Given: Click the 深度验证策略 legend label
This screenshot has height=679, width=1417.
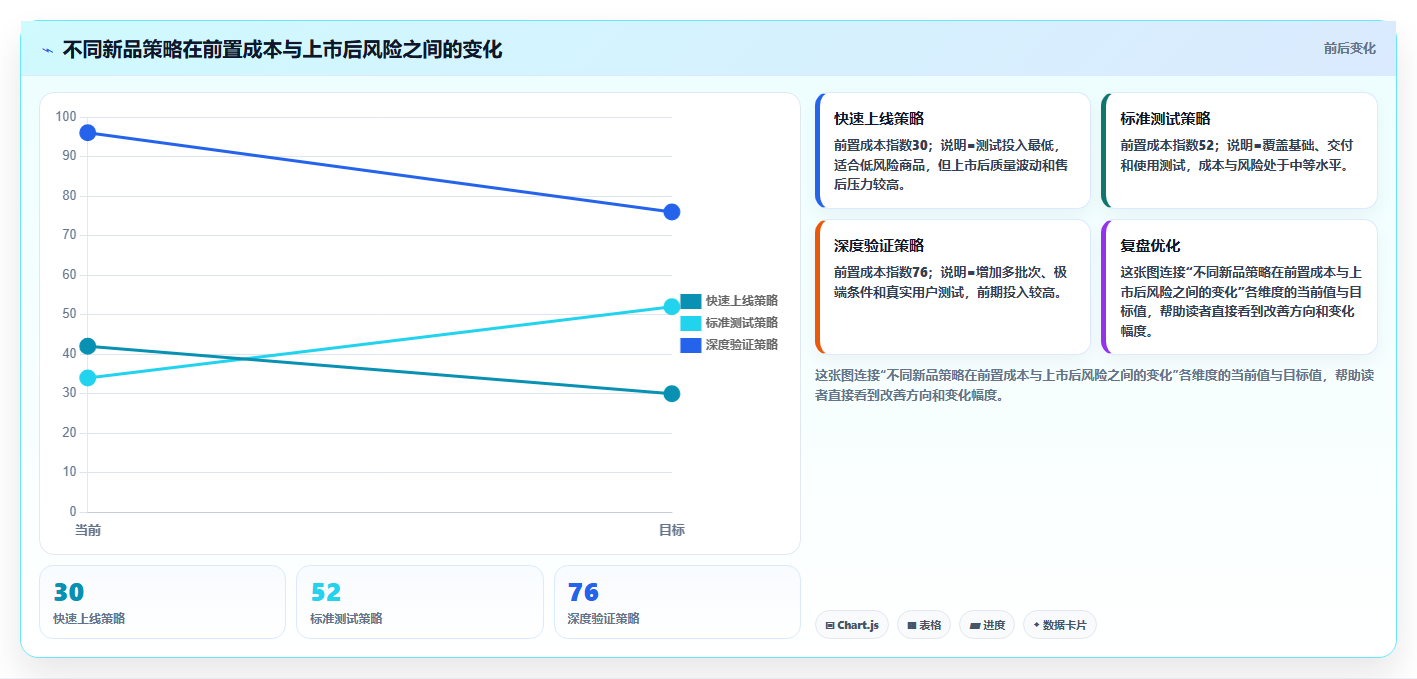Looking at the screenshot, I should [x=742, y=345].
